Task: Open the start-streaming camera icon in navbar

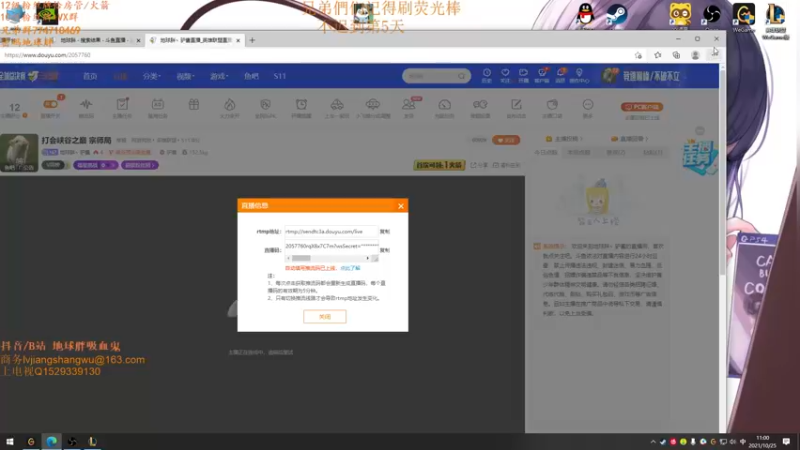Action: coord(523,75)
